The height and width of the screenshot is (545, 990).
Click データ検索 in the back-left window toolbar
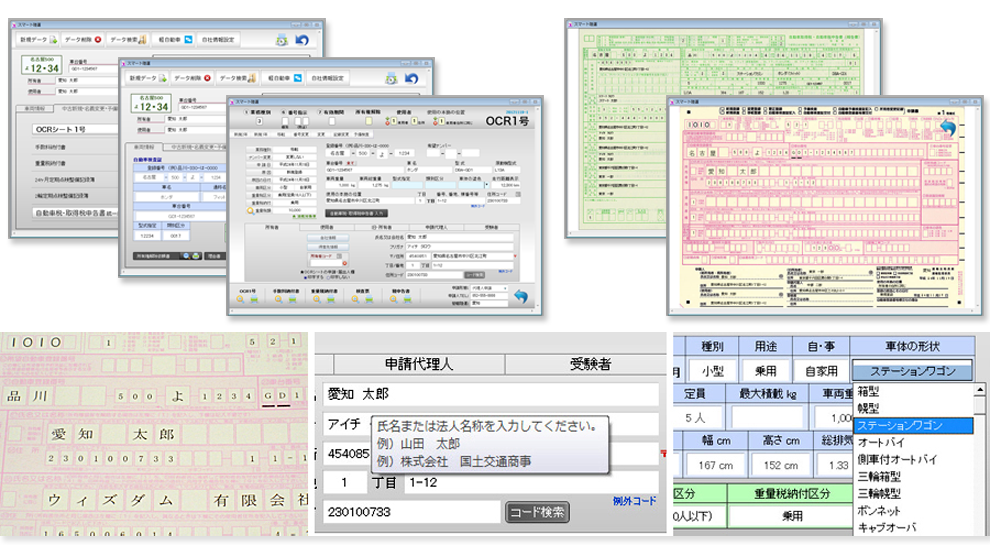pos(128,39)
